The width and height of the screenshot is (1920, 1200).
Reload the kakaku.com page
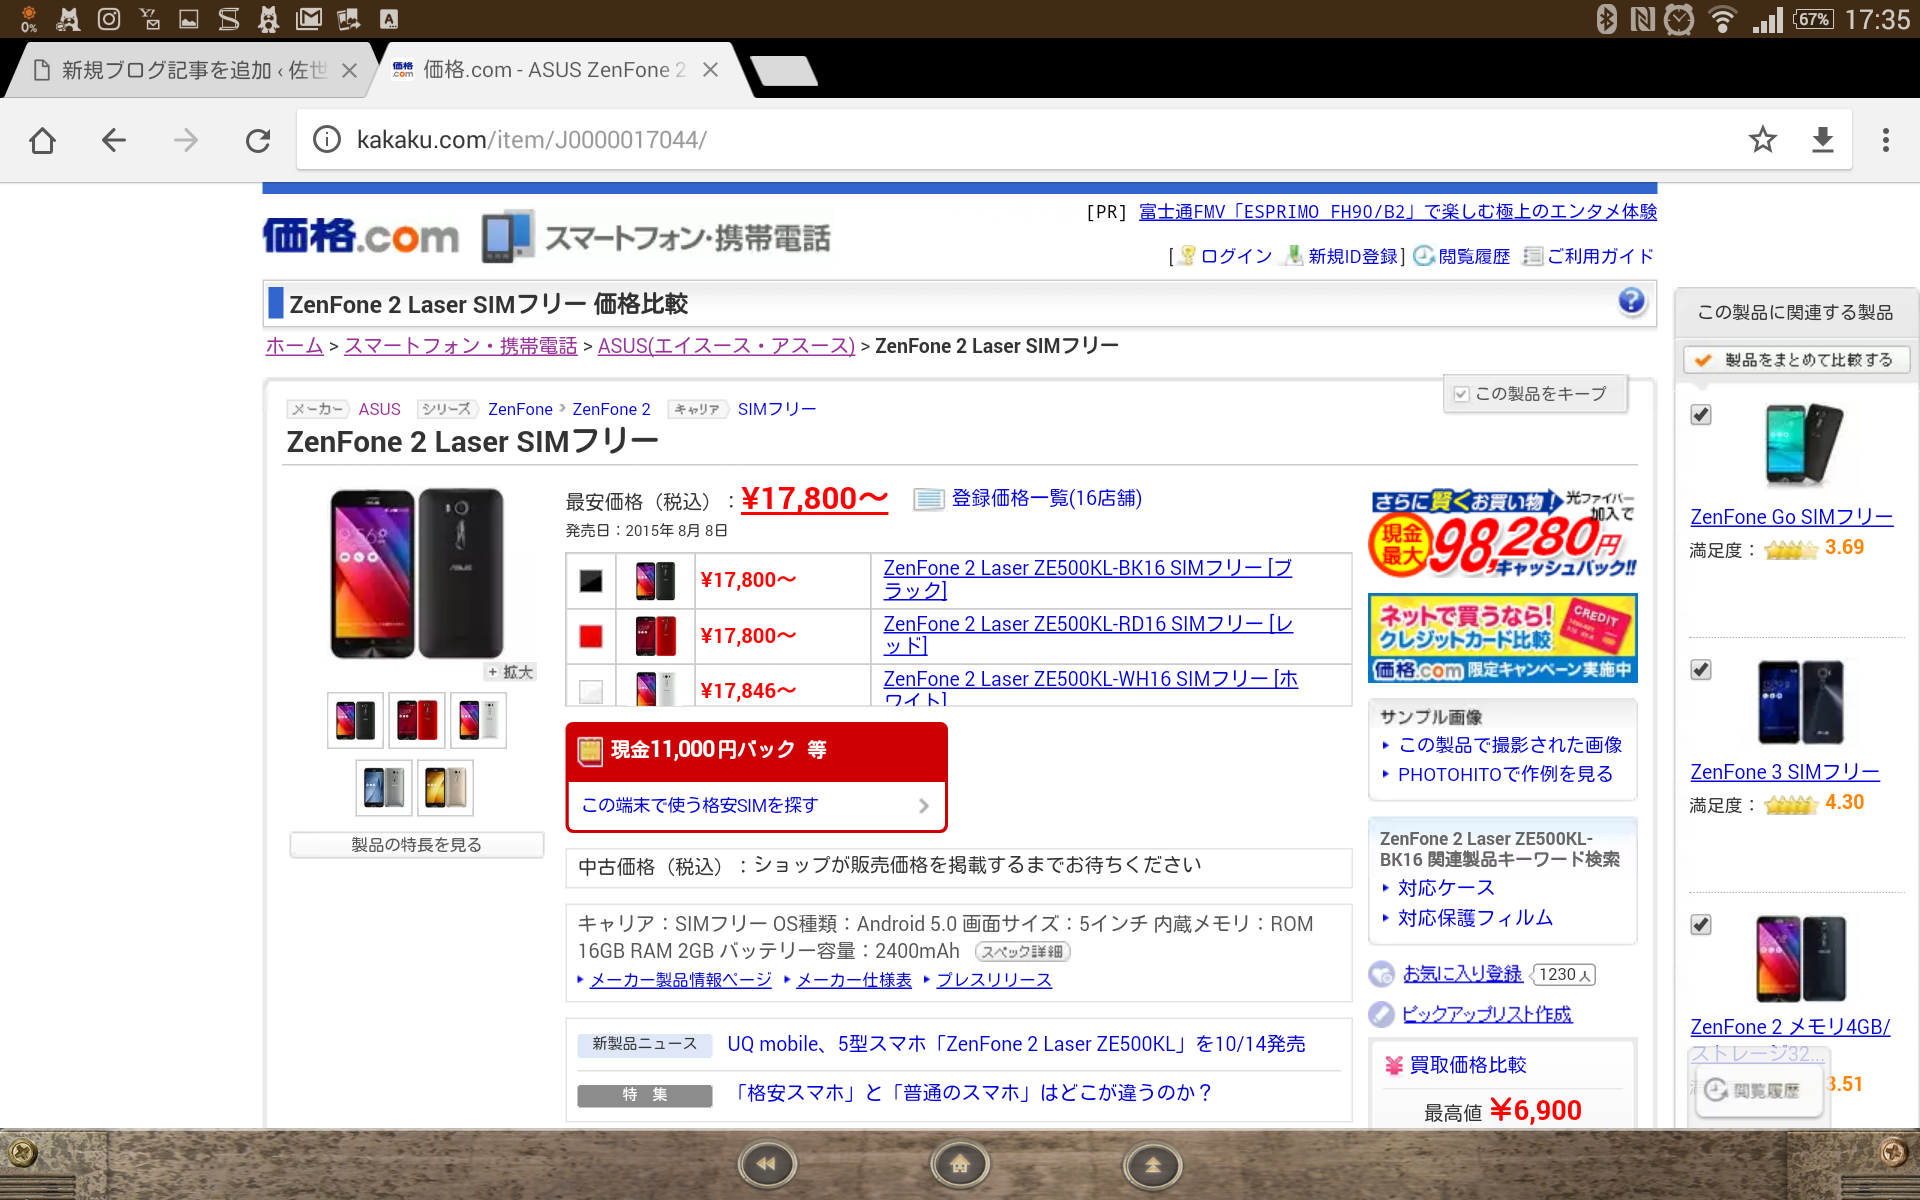pos(258,140)
